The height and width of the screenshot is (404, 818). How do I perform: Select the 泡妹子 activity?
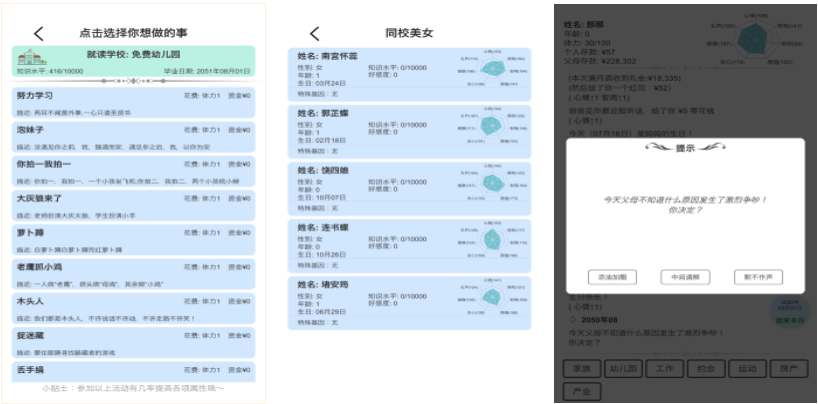134,136
